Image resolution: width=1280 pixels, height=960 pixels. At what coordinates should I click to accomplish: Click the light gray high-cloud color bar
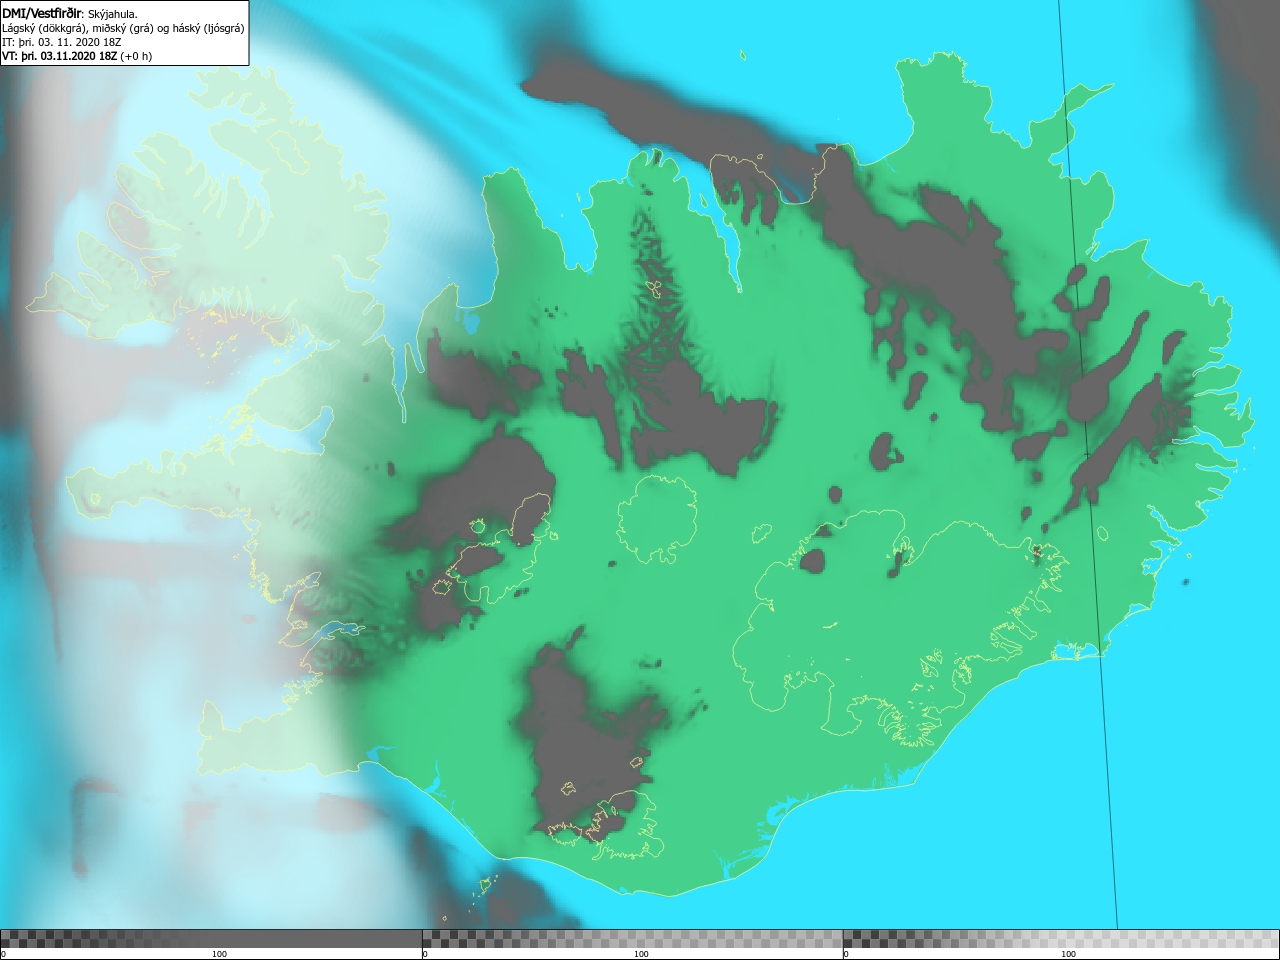click(x=1061, y=938)
